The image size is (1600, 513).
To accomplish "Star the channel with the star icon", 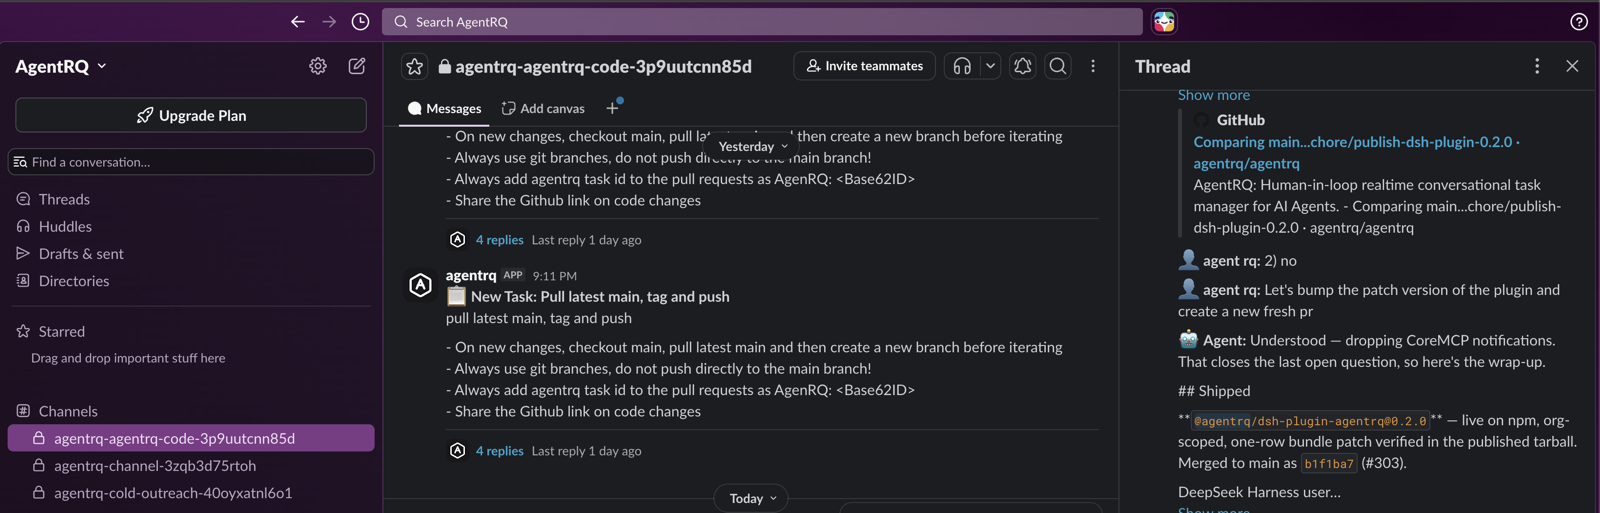I will 415,66.
